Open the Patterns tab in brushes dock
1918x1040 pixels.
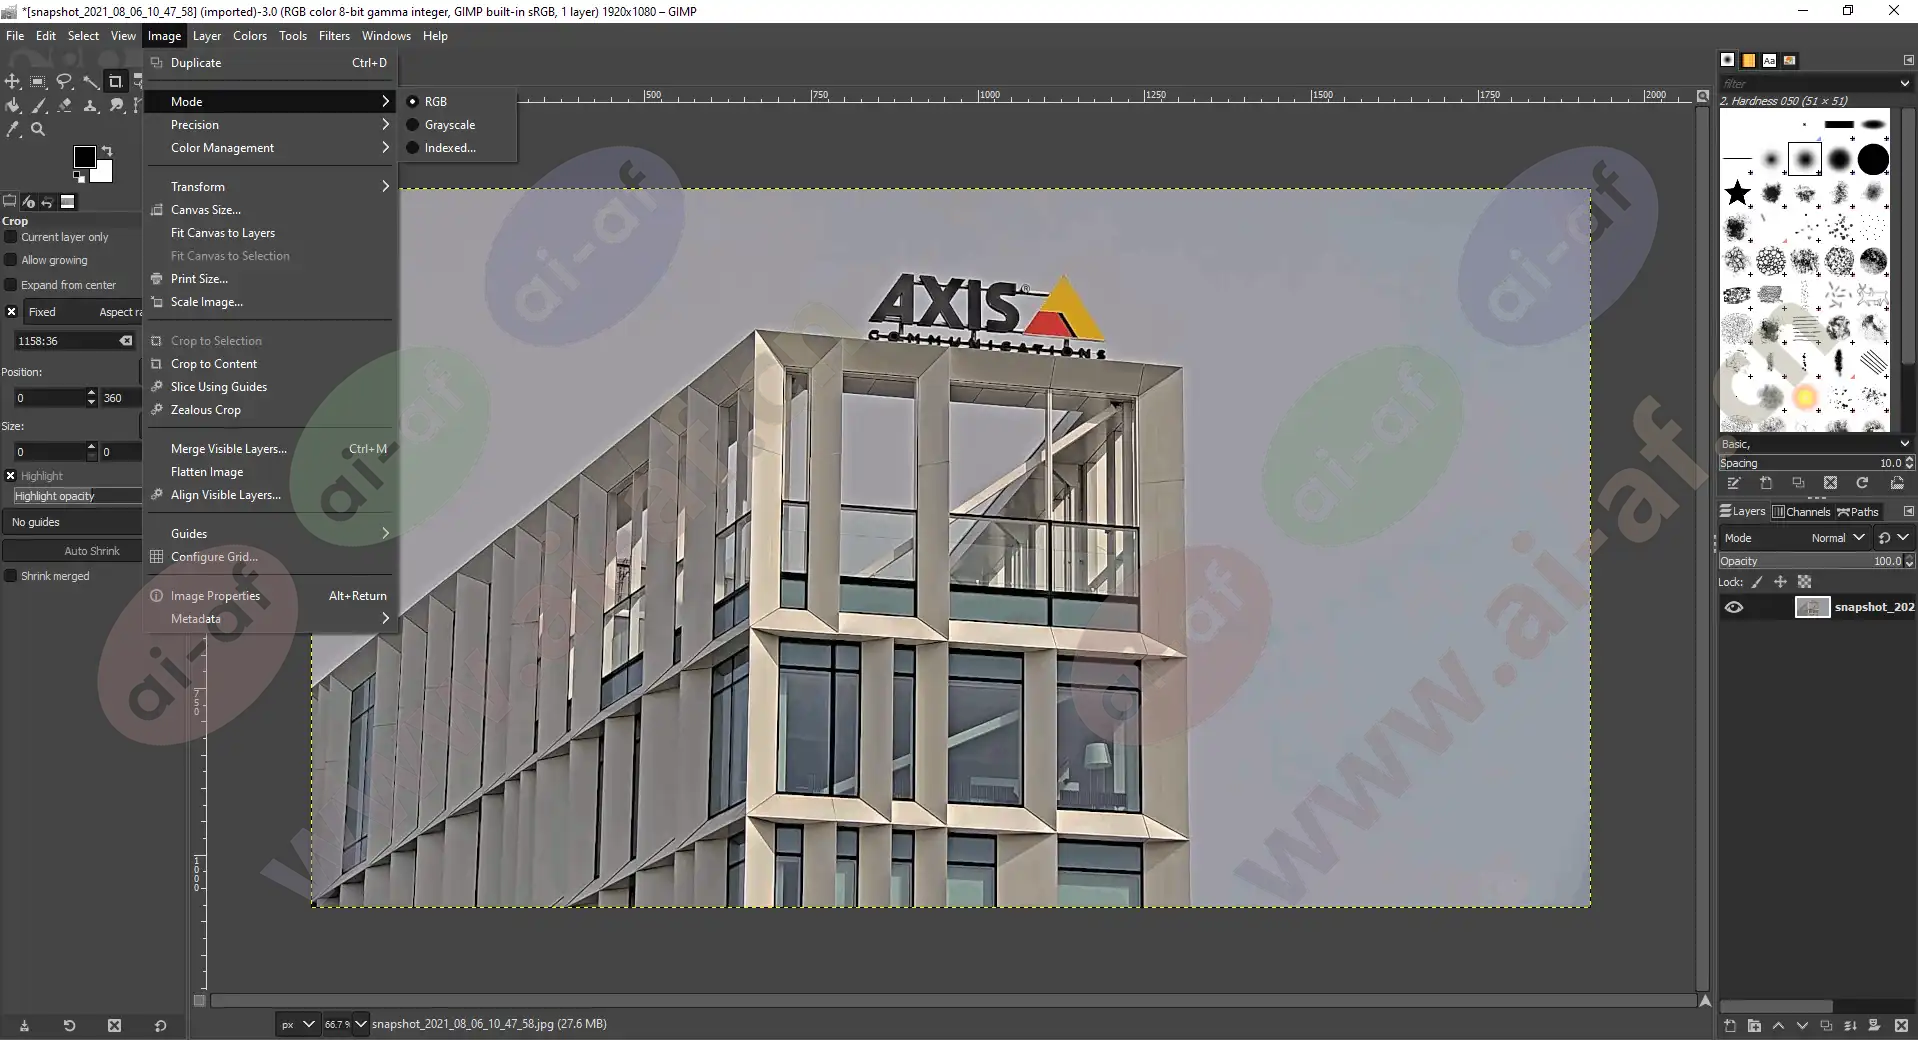tap(1748, 60)
